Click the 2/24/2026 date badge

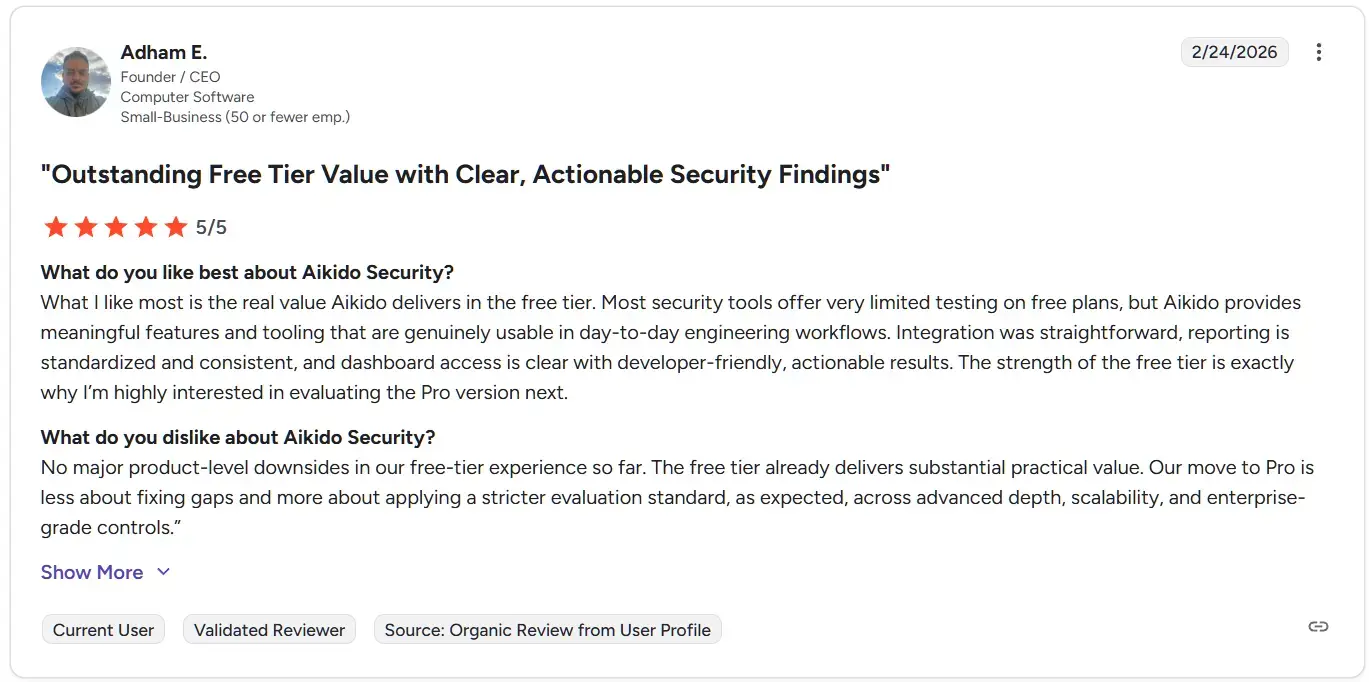pos(1234,52)
